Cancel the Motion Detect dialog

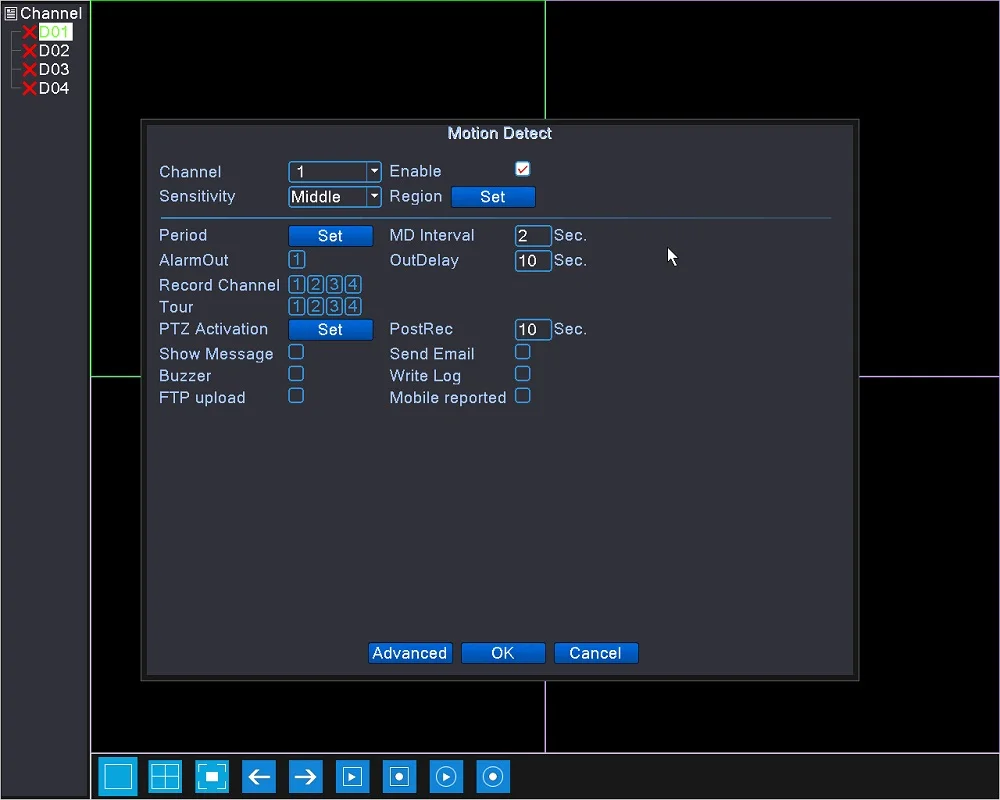(x=596, y=653)
